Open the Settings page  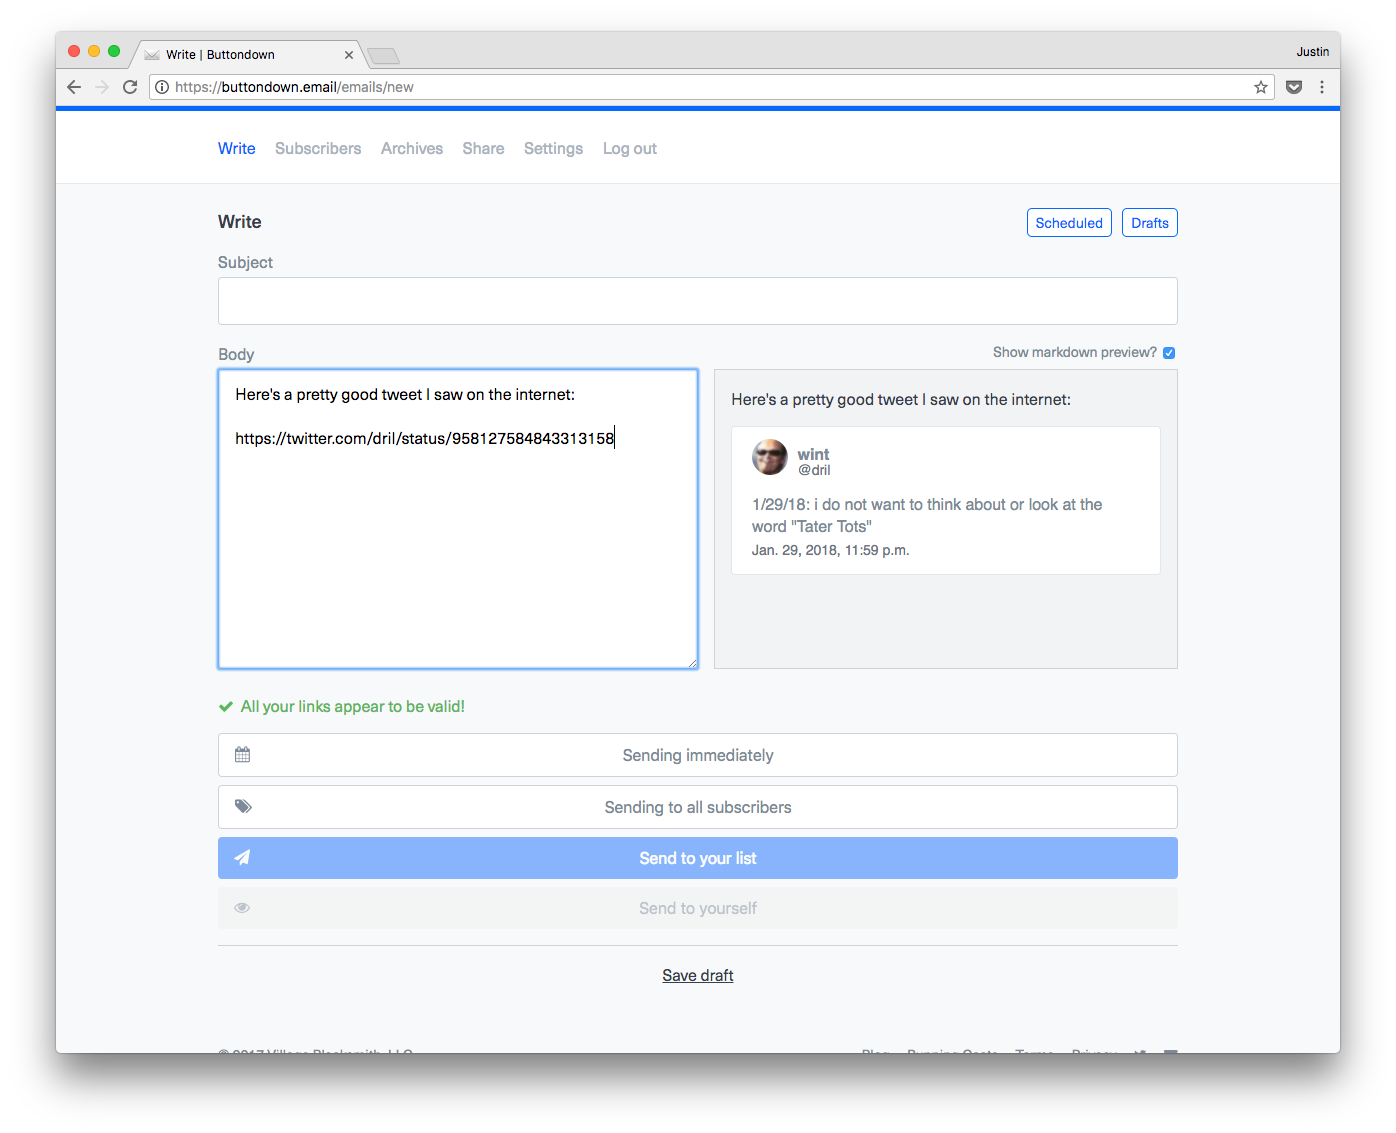click(x=553, y=148)
